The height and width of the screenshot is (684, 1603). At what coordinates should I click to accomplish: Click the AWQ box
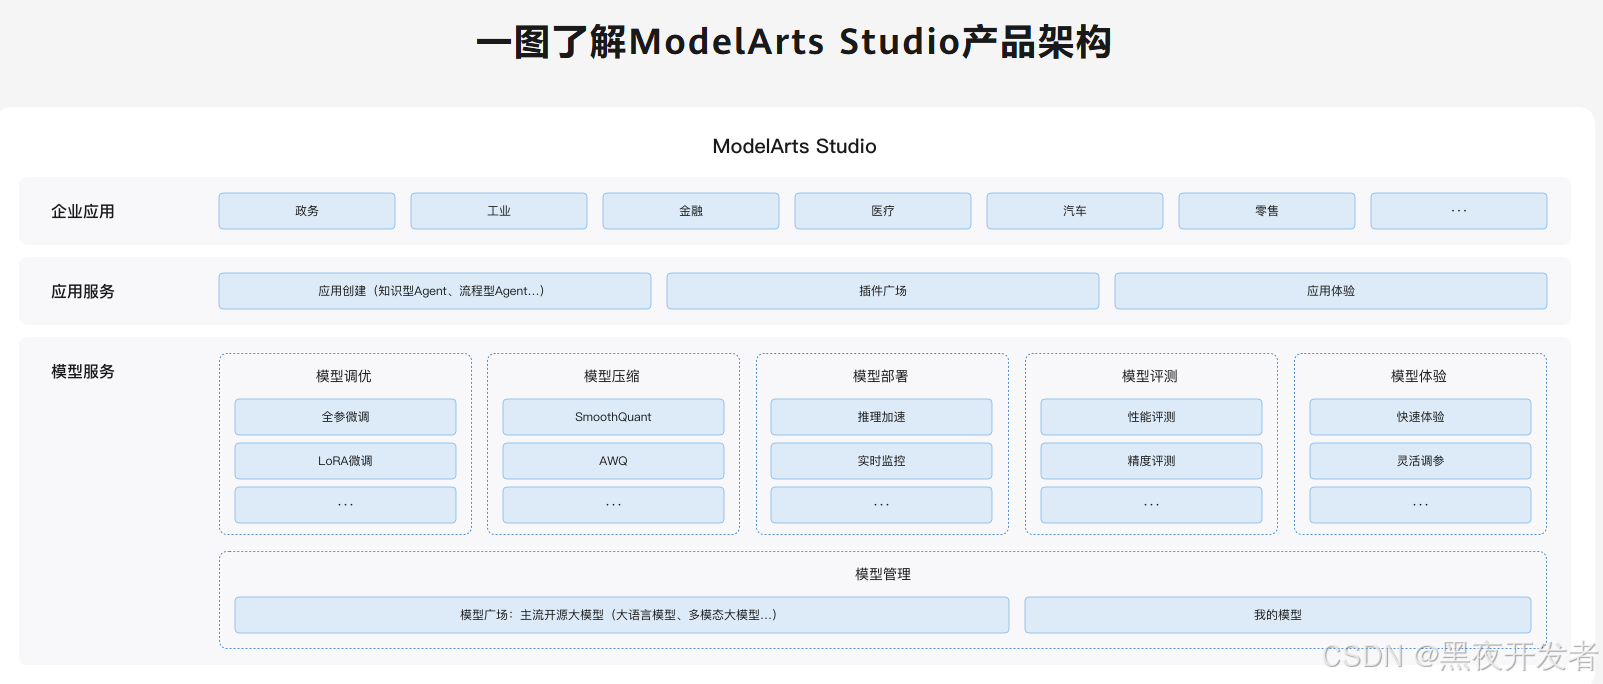coord(613,461)
